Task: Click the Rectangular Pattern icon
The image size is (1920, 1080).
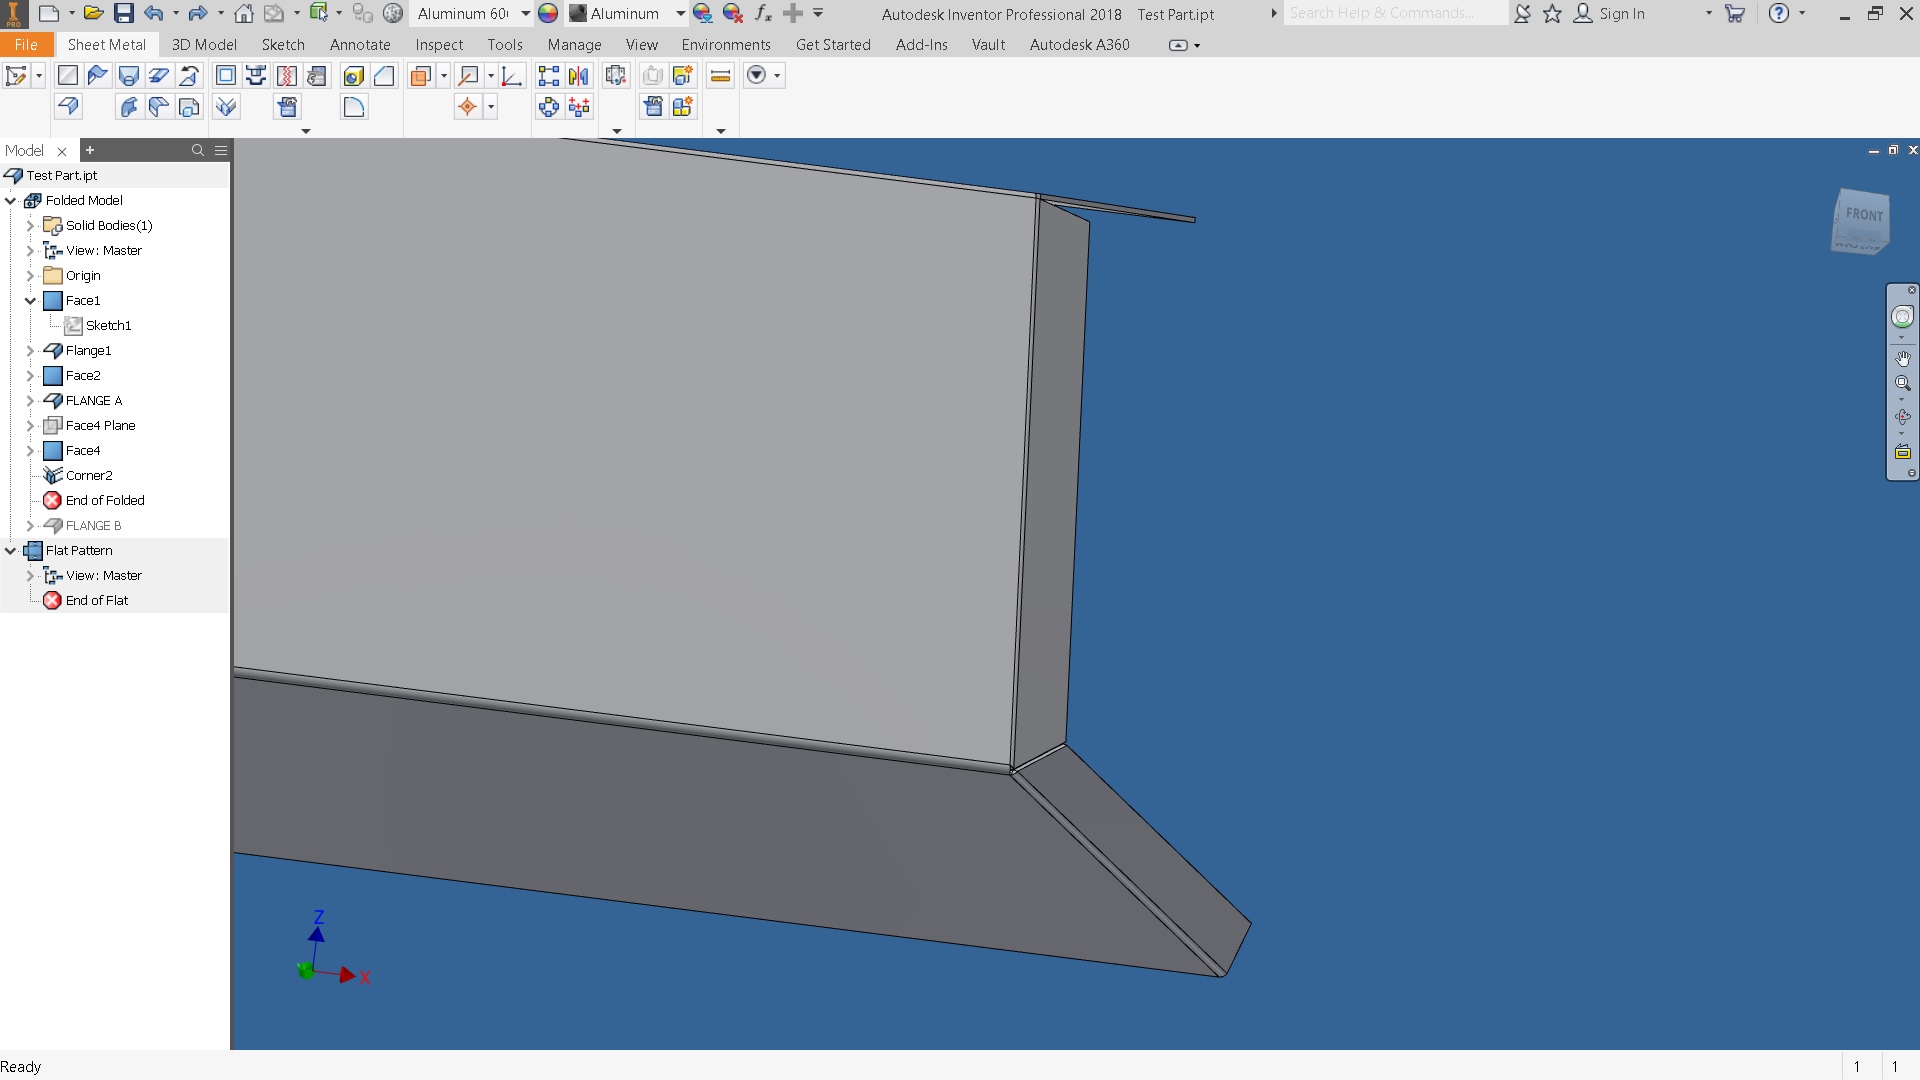Action: (548, 76)
